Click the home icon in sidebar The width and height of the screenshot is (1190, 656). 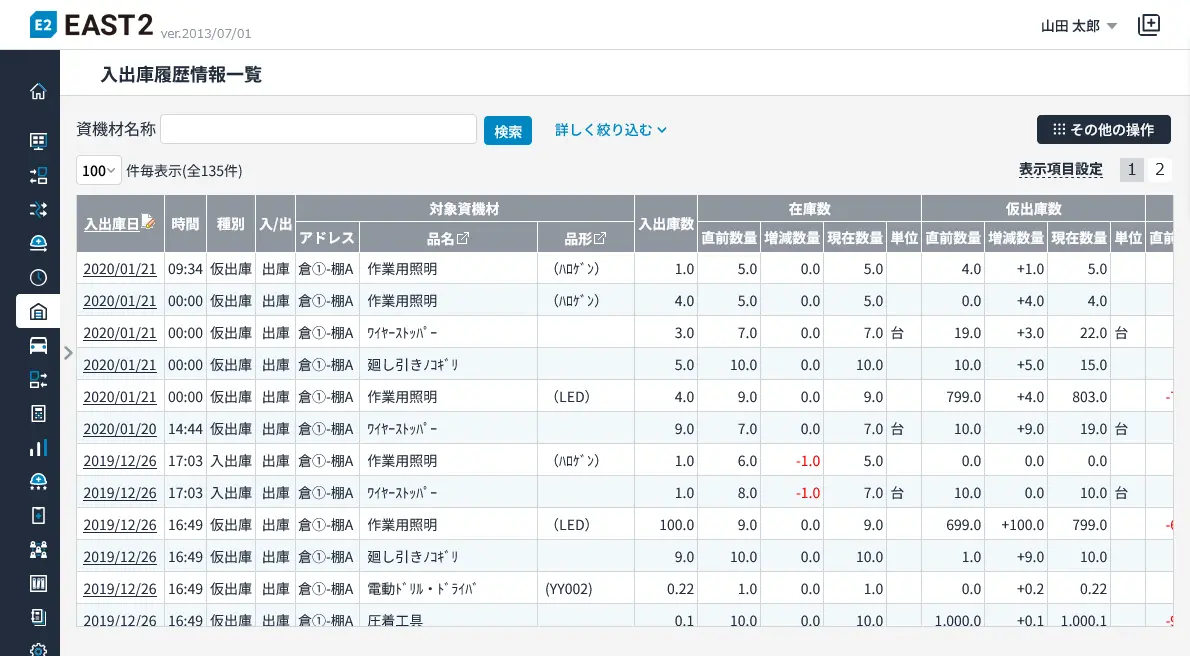coord(38,92)
